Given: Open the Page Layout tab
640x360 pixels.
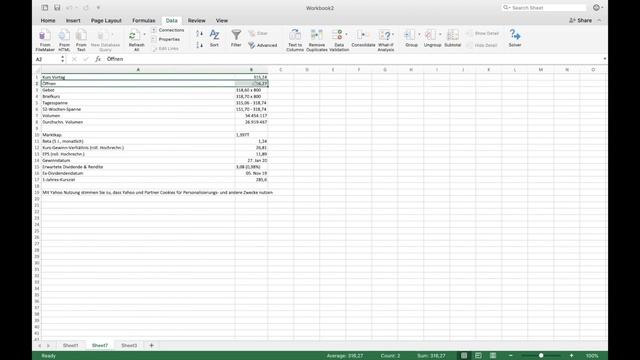Looking at the screenshot, I should point(106,20).
